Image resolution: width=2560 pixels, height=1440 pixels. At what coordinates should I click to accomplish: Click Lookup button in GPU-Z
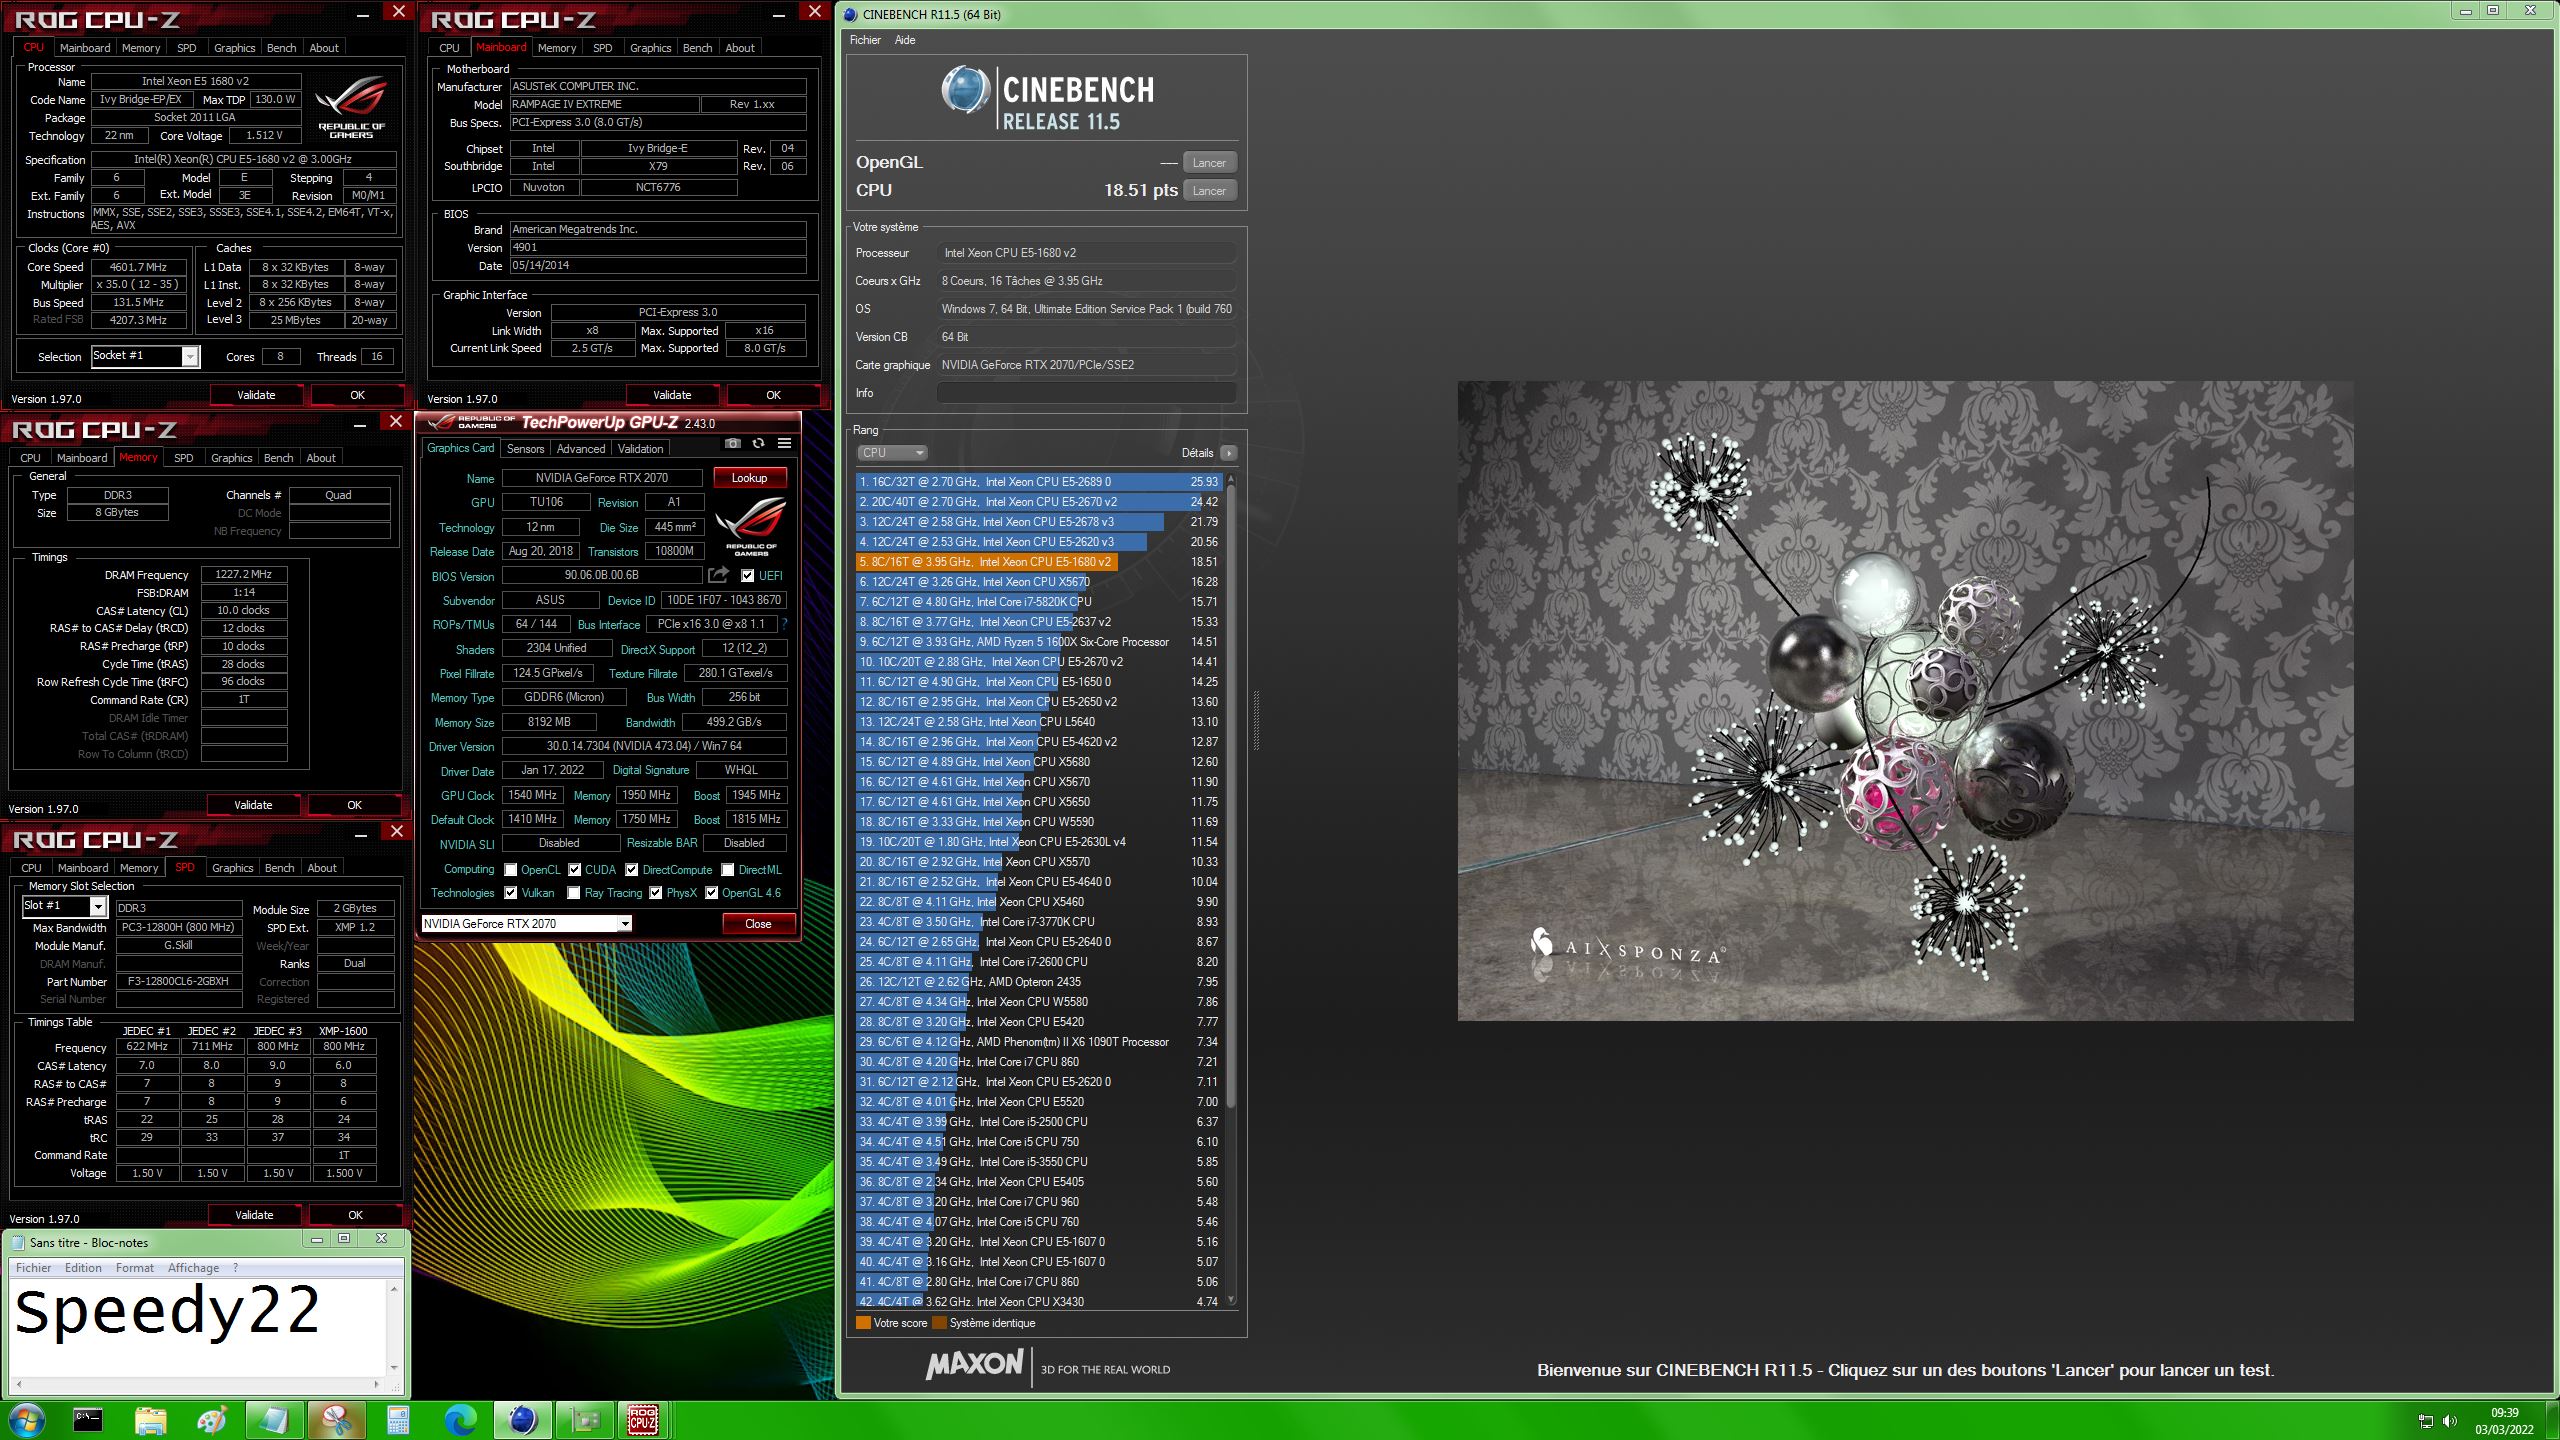tap(749, 478)
